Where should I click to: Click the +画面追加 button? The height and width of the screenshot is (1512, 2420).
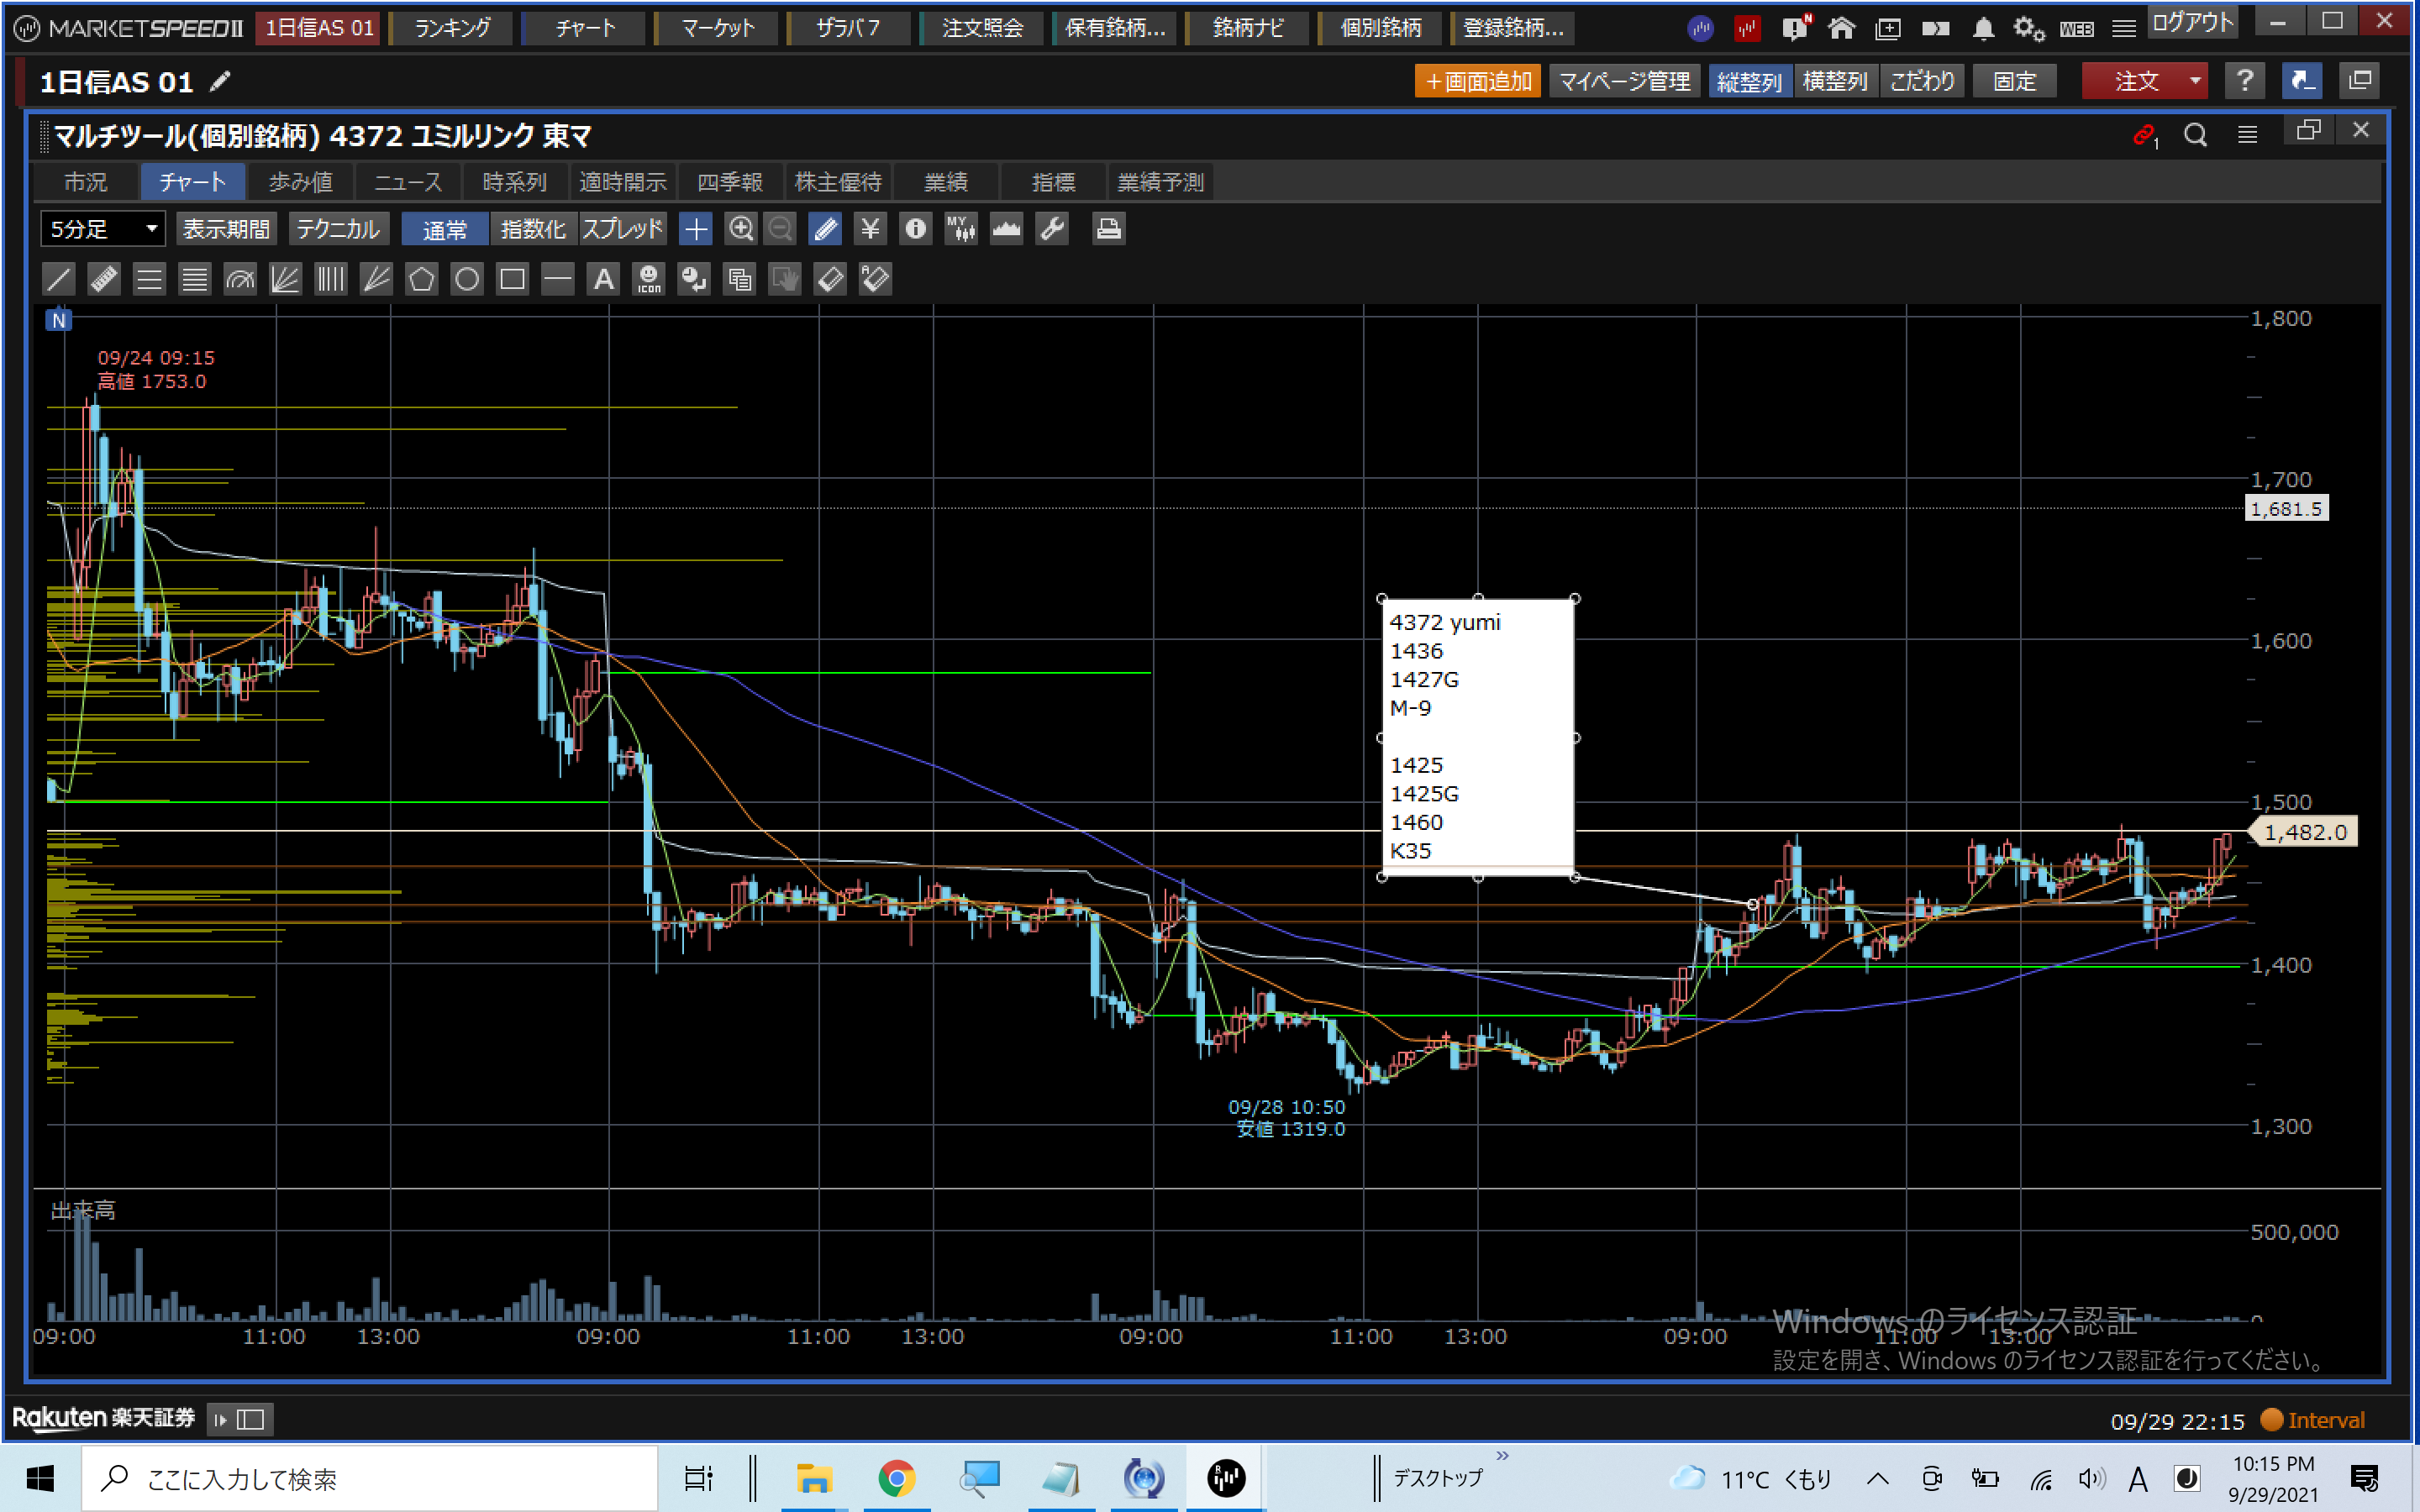click(1477, 81)
